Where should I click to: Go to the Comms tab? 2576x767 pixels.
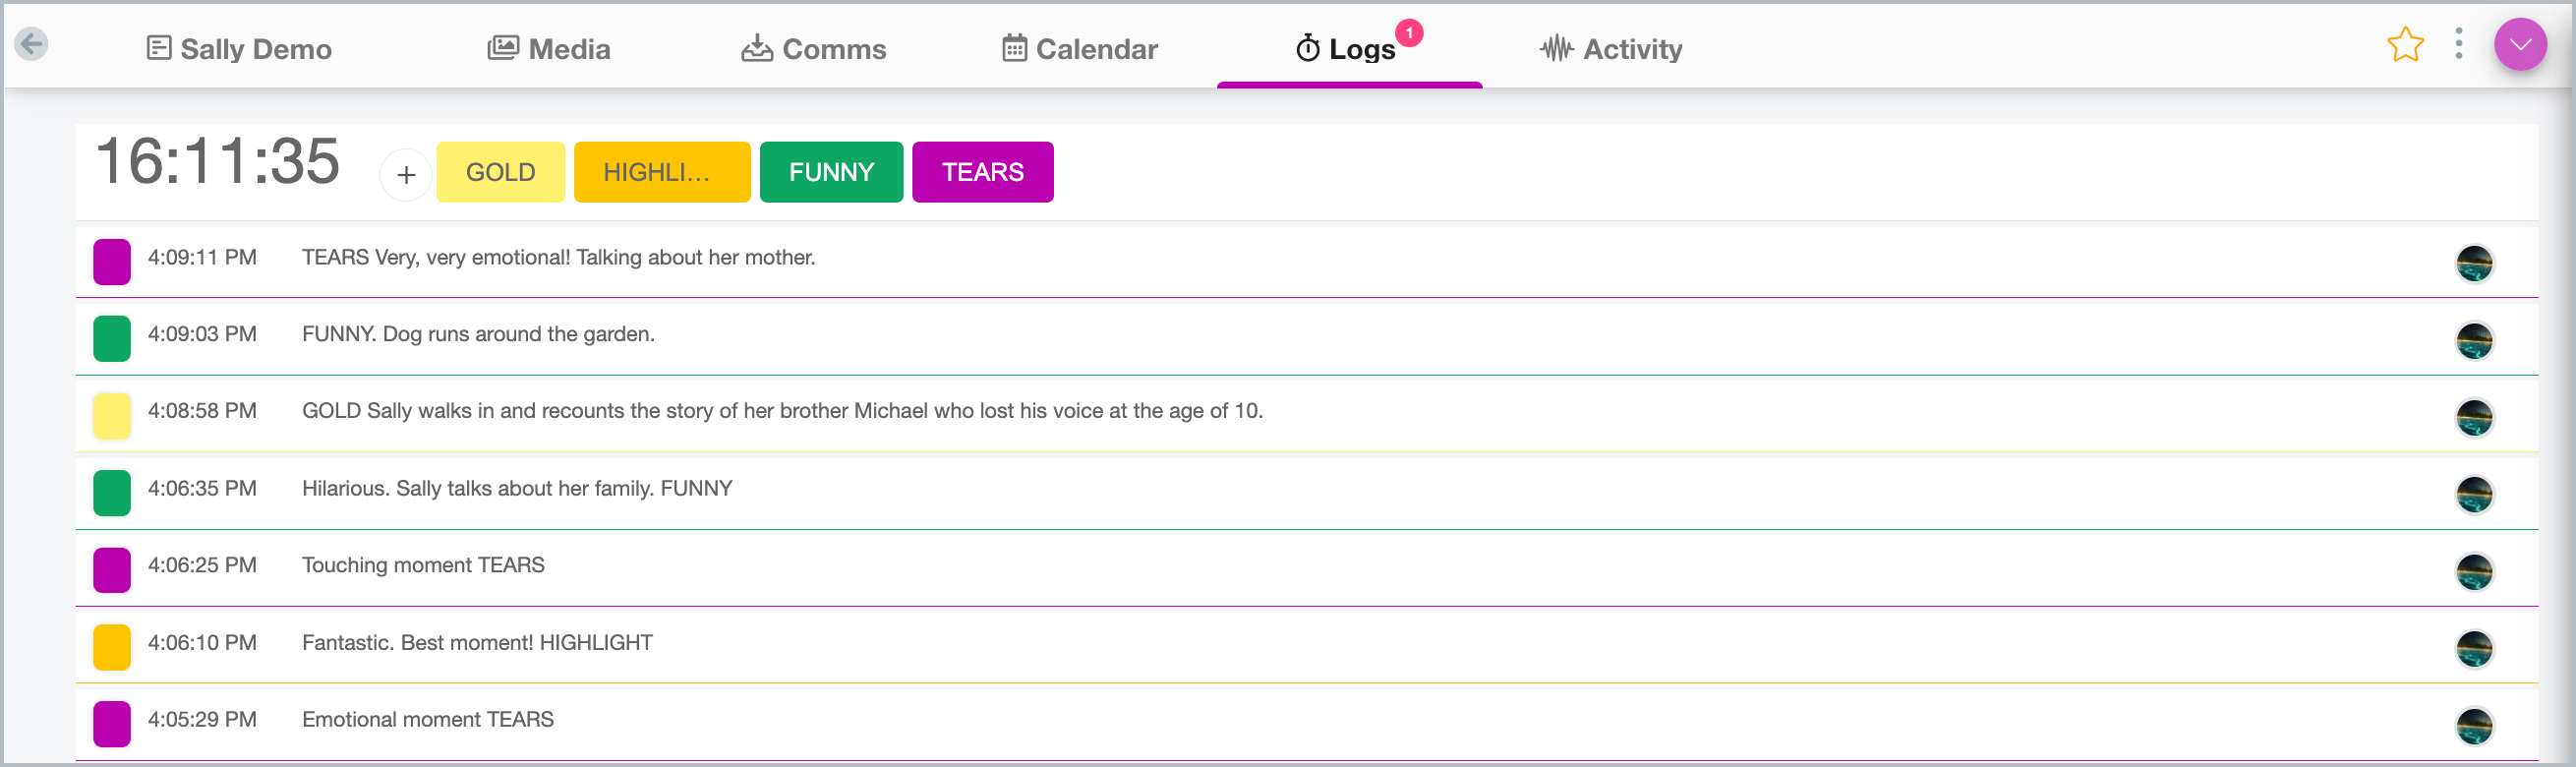point(814,49)
